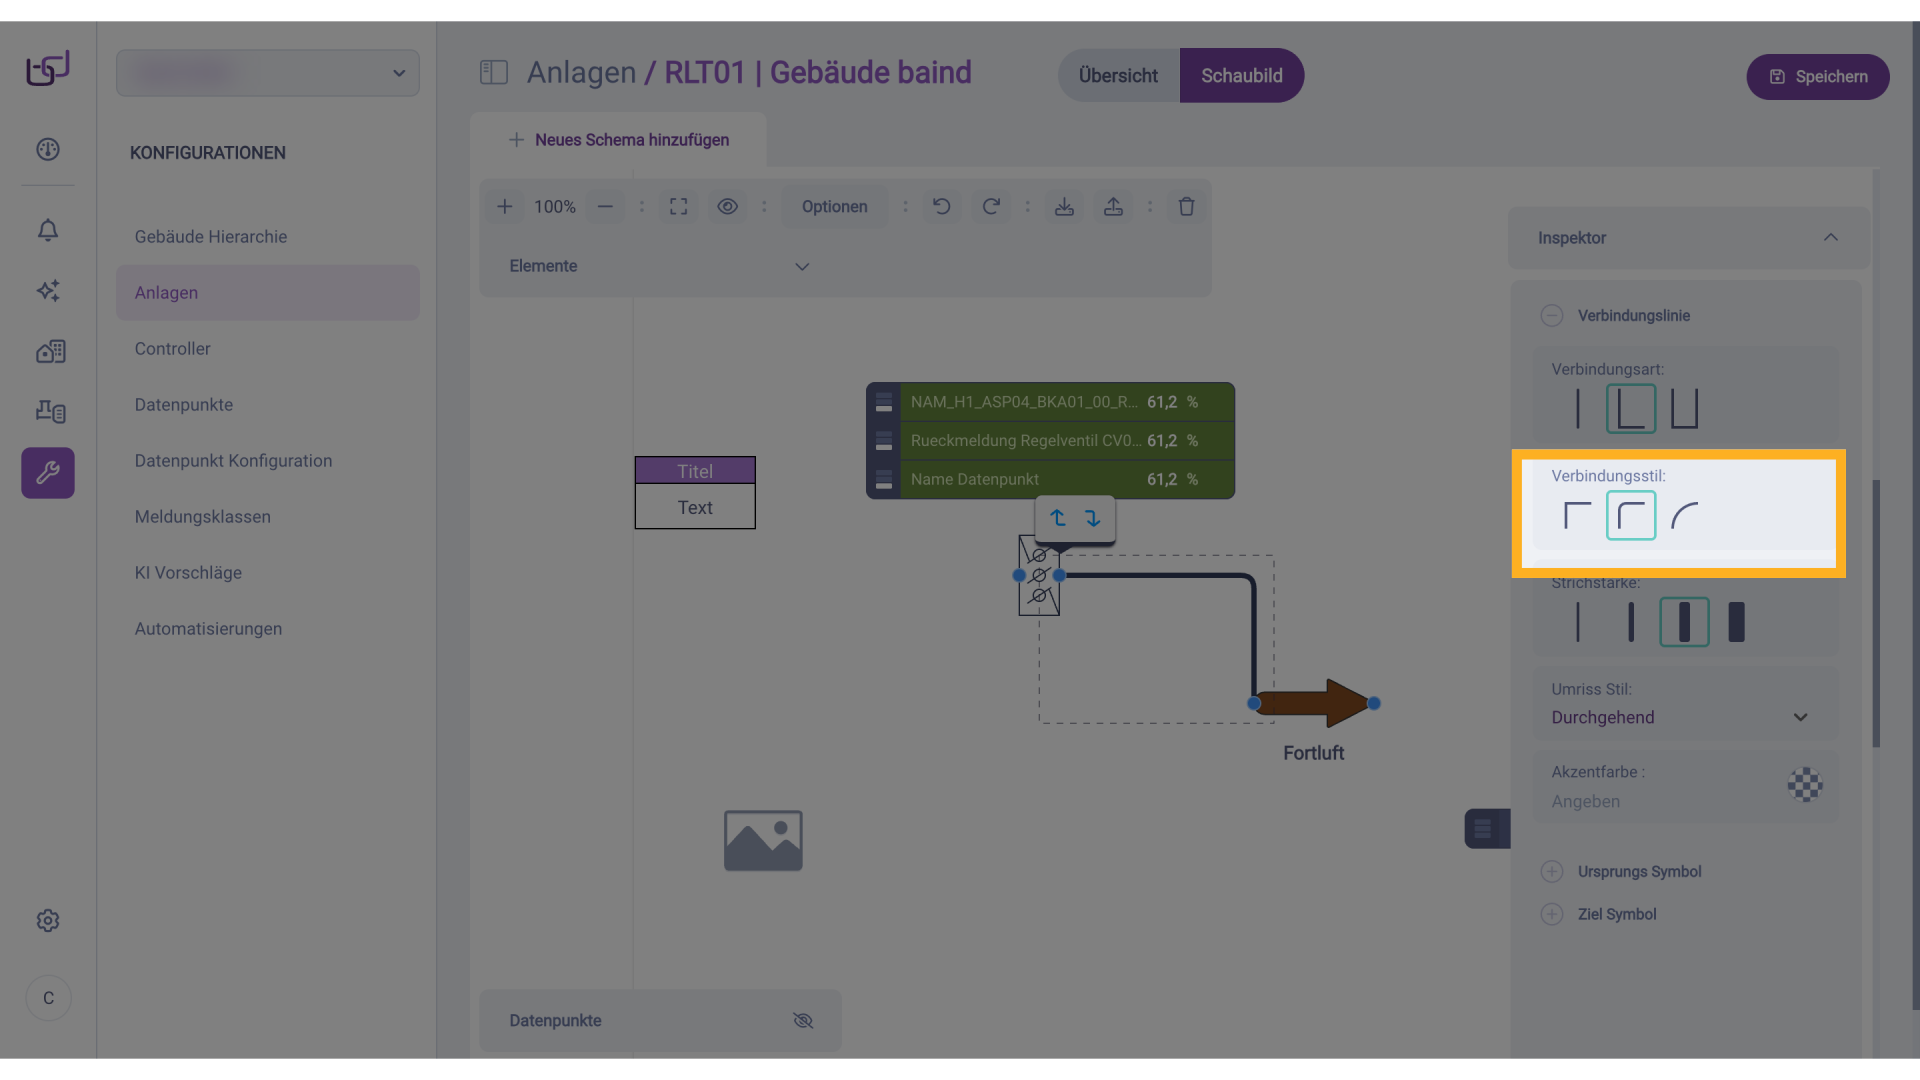Click the fullscreen fit icon
The width and height of the screenshot is (1920, 1080).
[x=678, y=206]
